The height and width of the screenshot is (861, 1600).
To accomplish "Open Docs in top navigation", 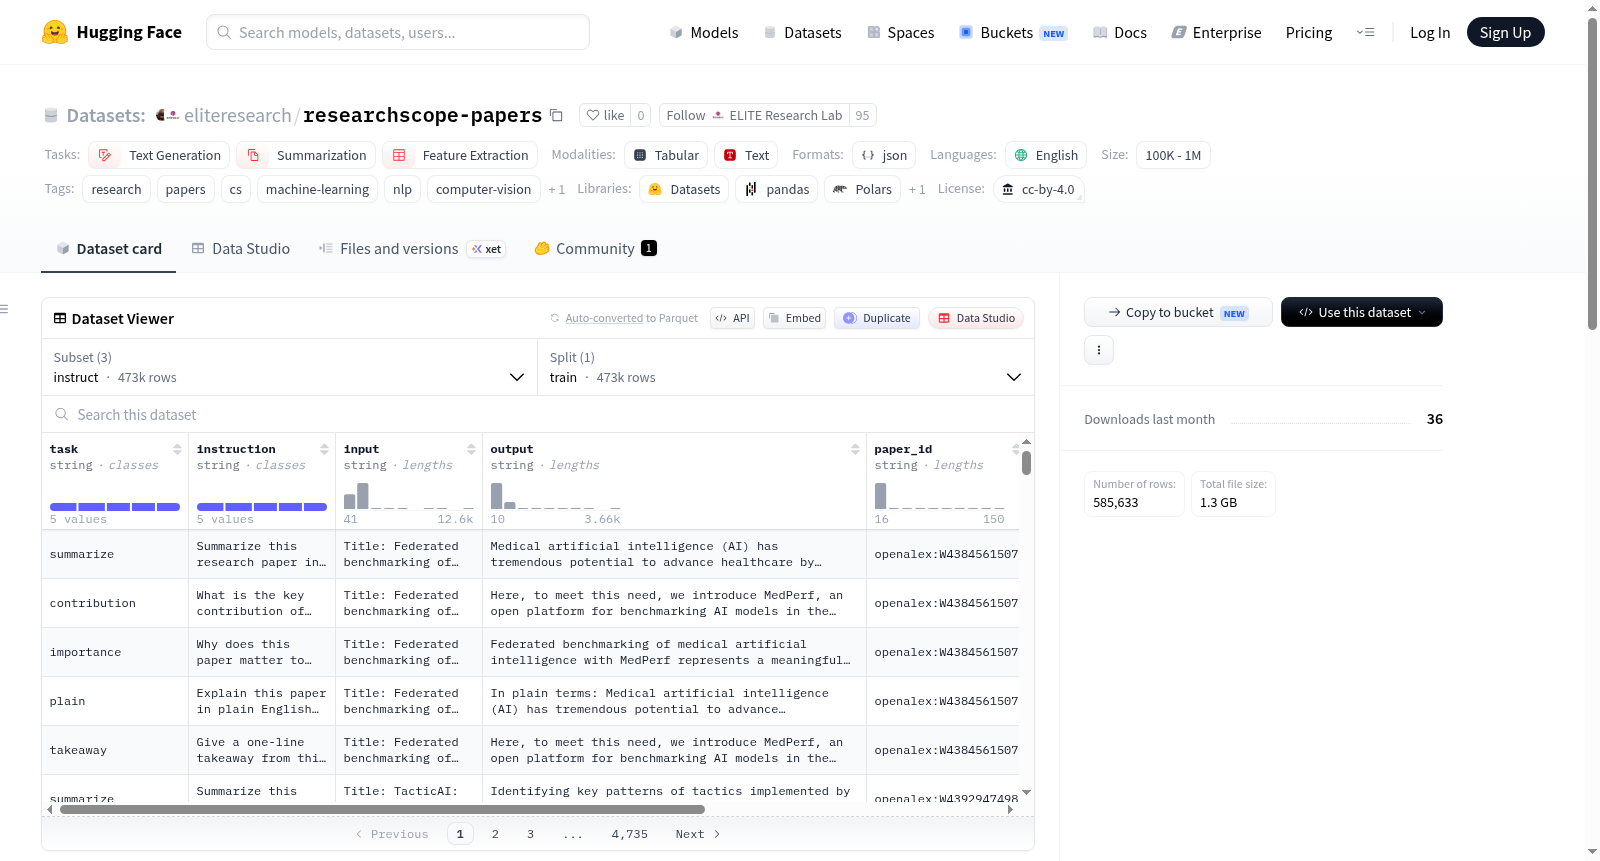I will click(x=1120, y=32).
